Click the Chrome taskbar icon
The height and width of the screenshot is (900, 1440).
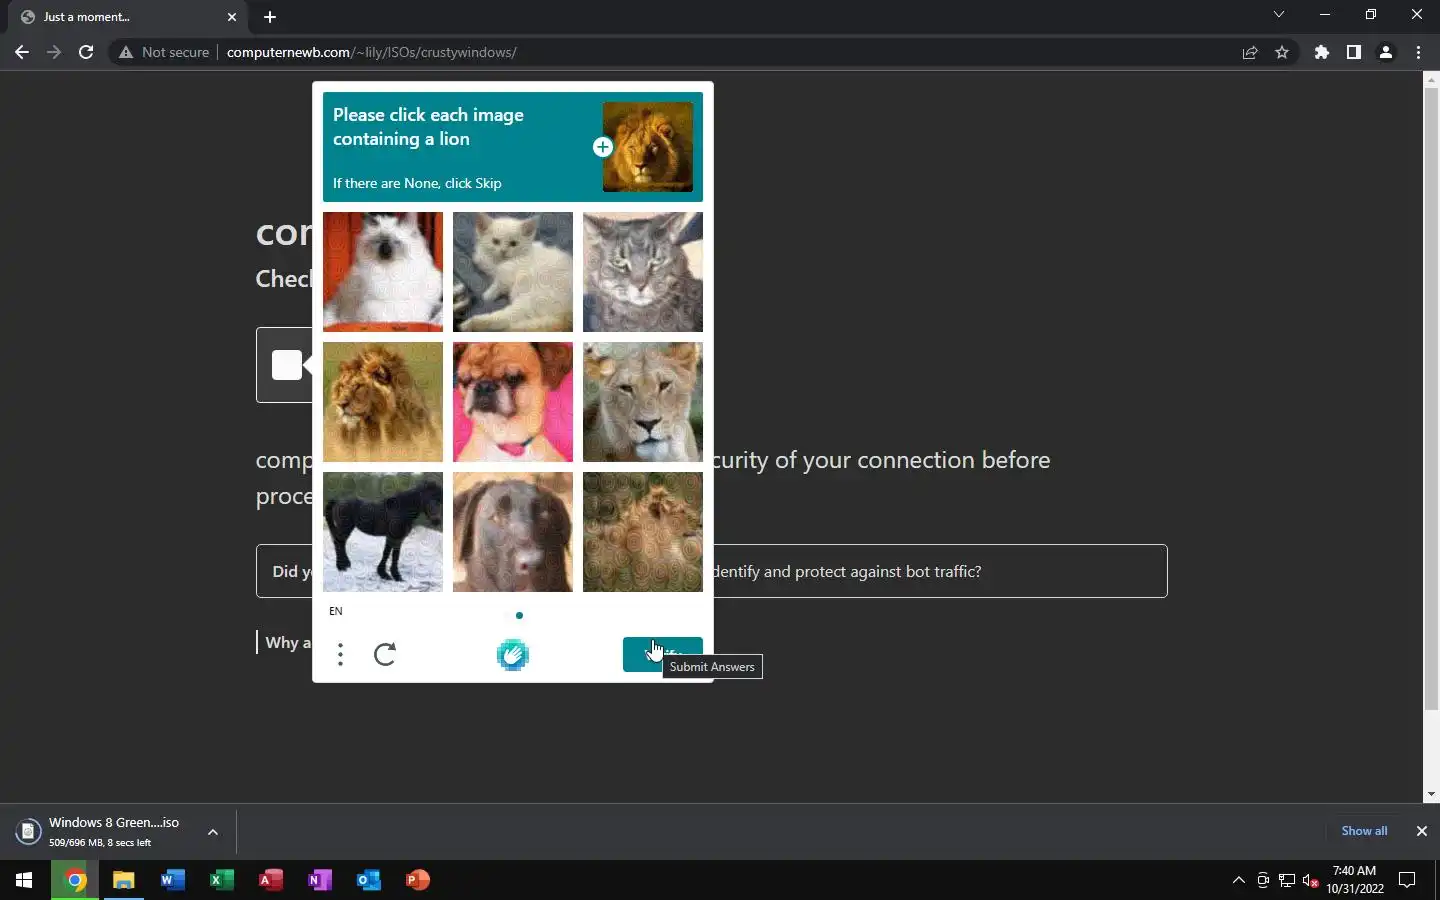(x=75, y=880)
